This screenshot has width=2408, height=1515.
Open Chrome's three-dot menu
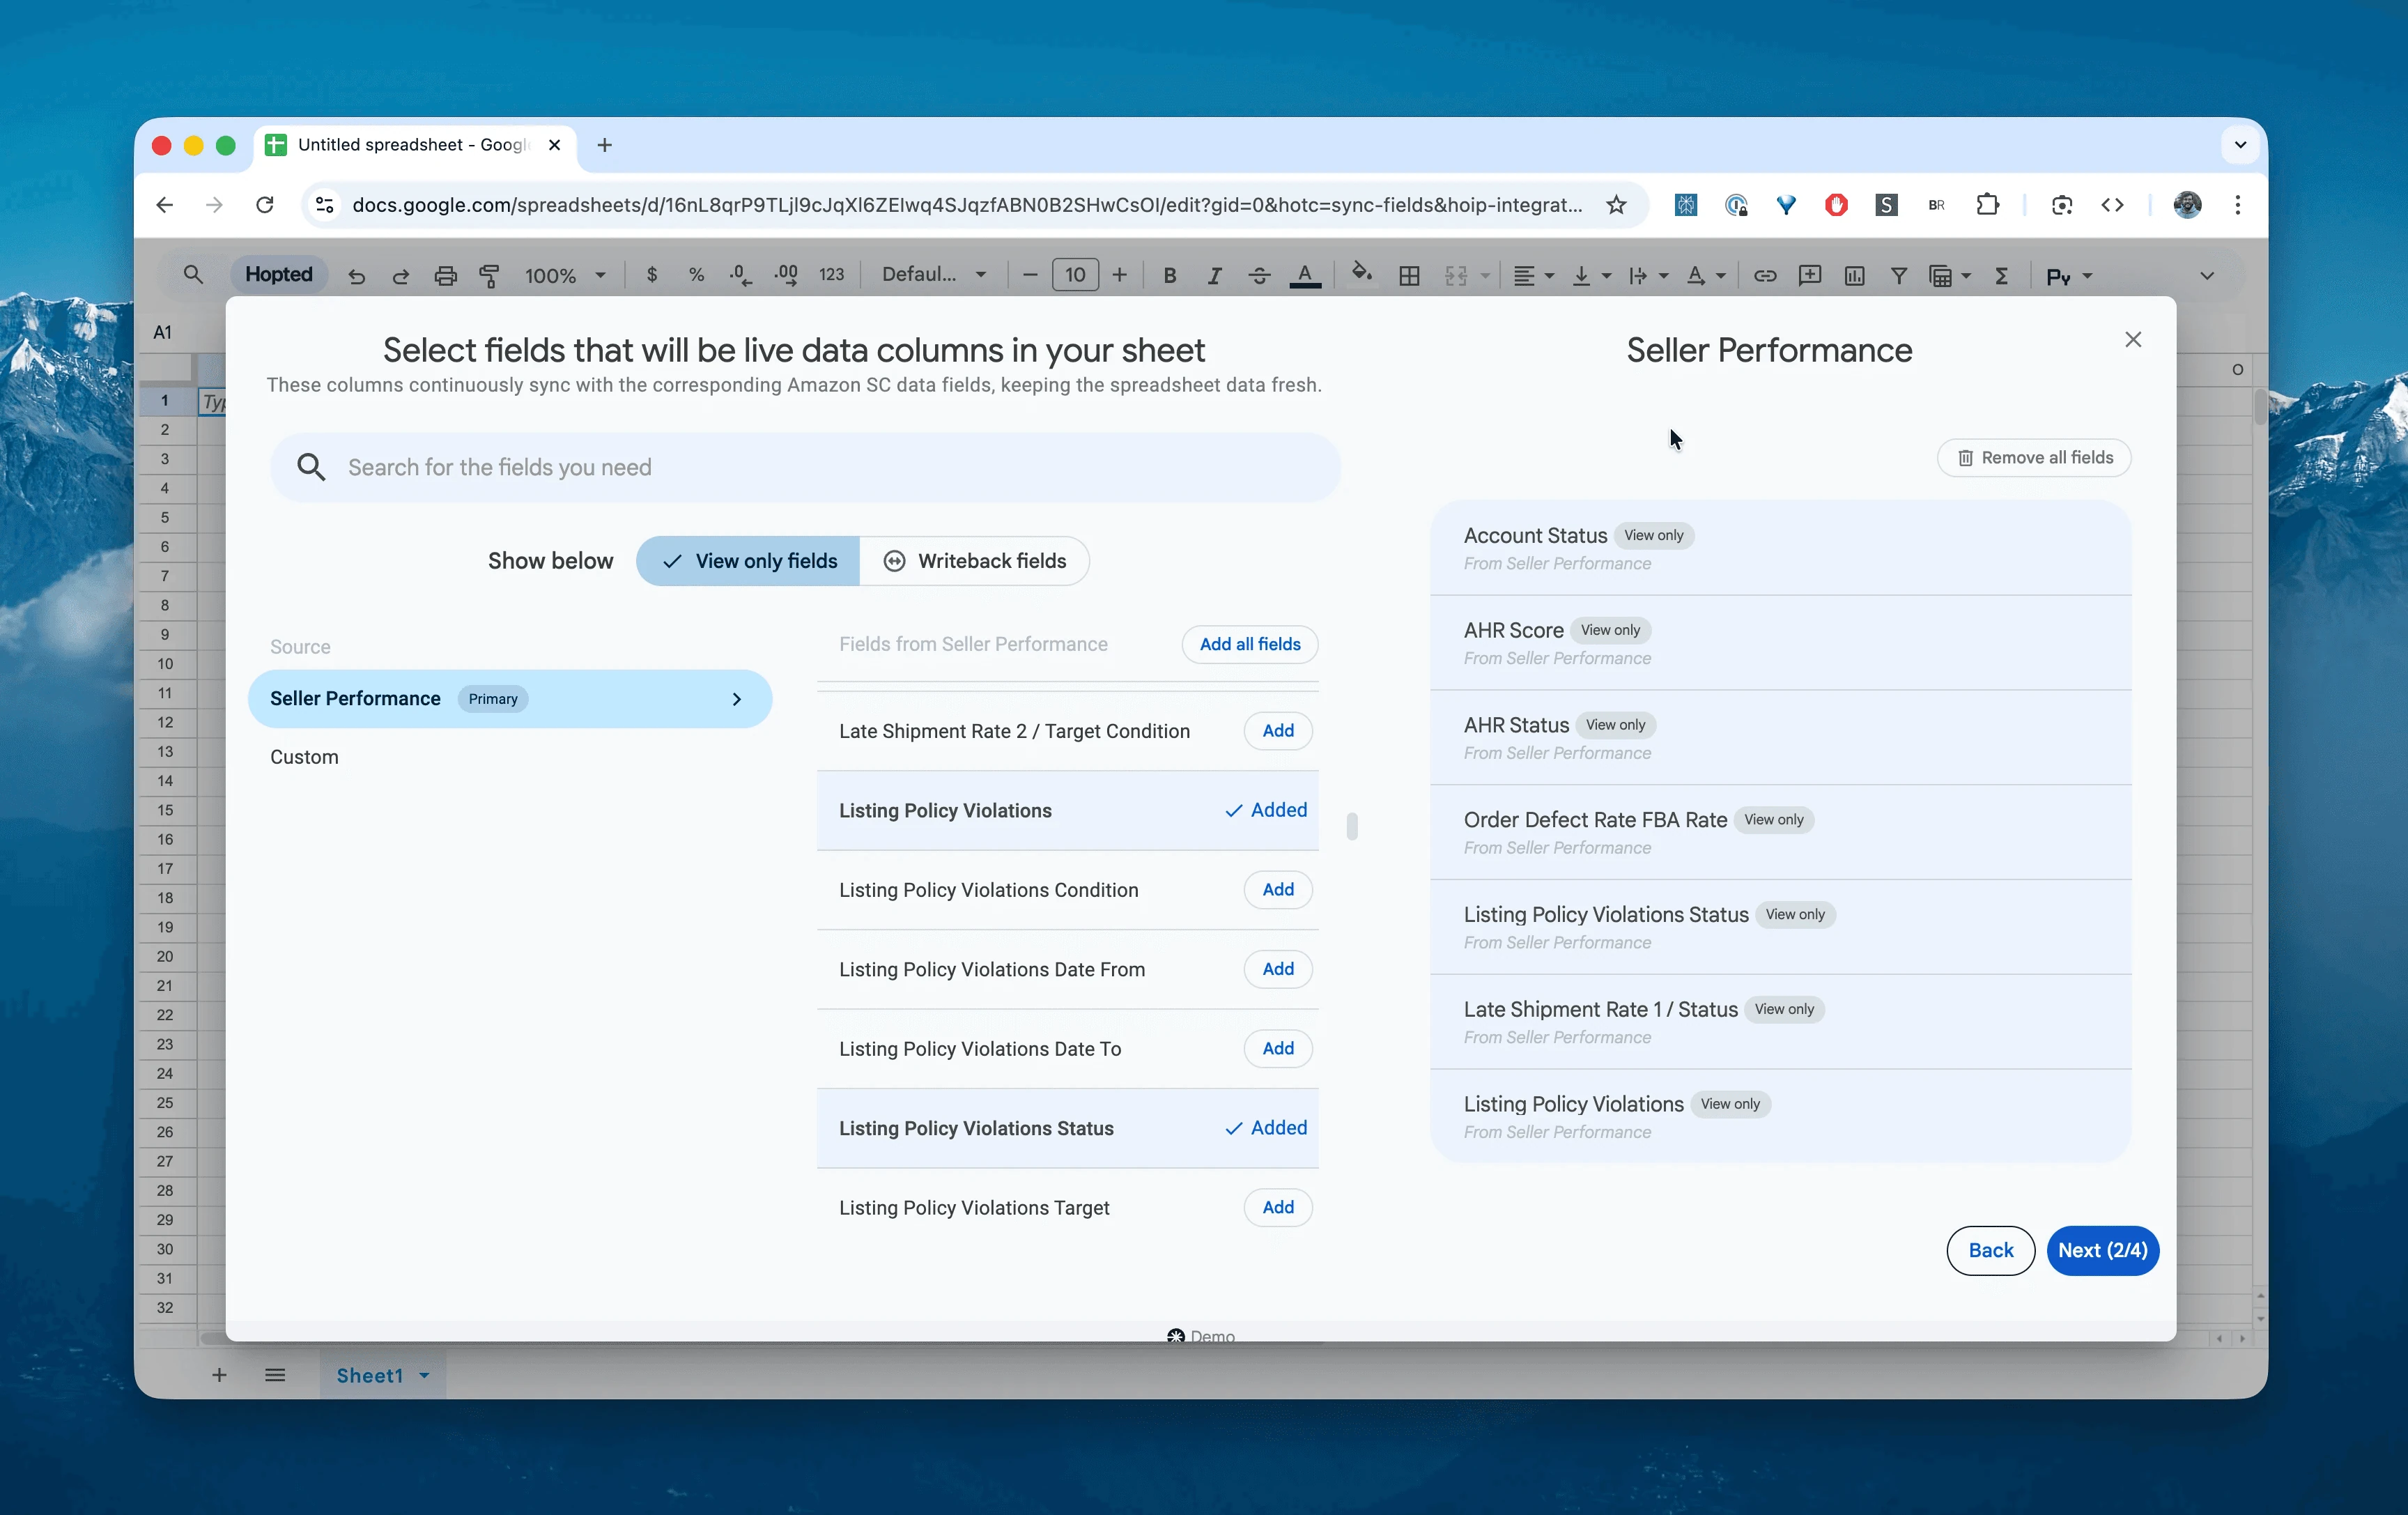pyautogui.click(x=2238, y=205)
